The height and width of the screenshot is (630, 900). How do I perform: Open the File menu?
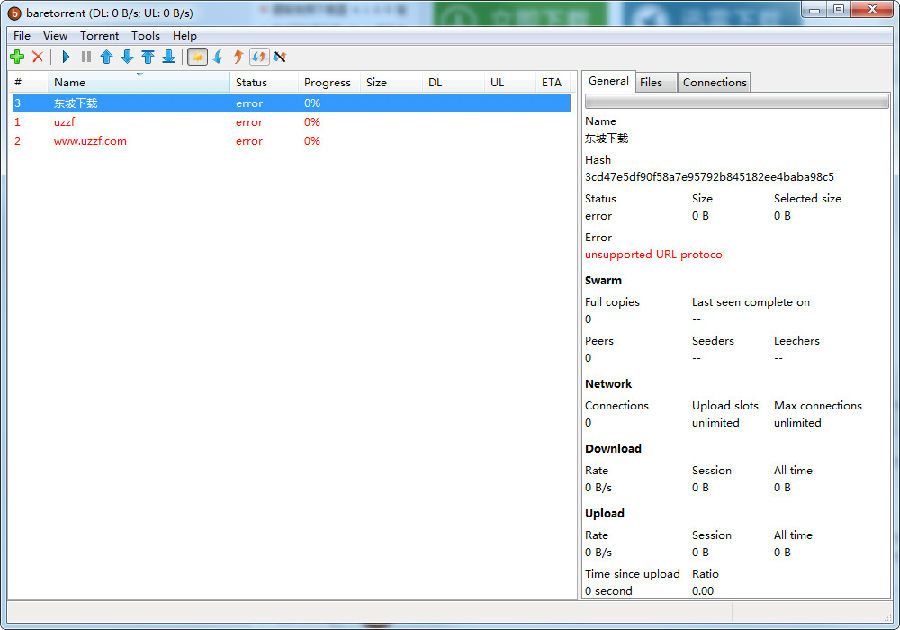[22, 36]
